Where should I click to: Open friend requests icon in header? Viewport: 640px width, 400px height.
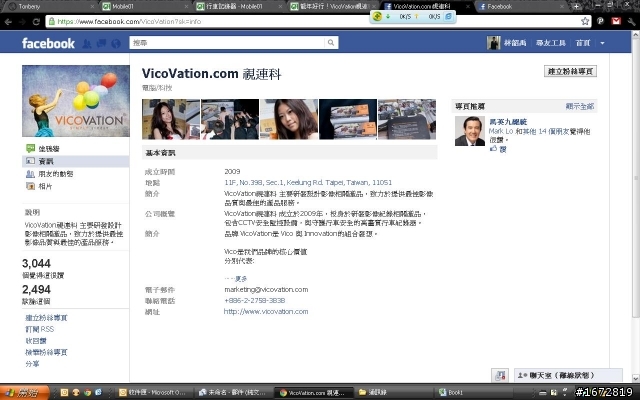coord(87,43)
